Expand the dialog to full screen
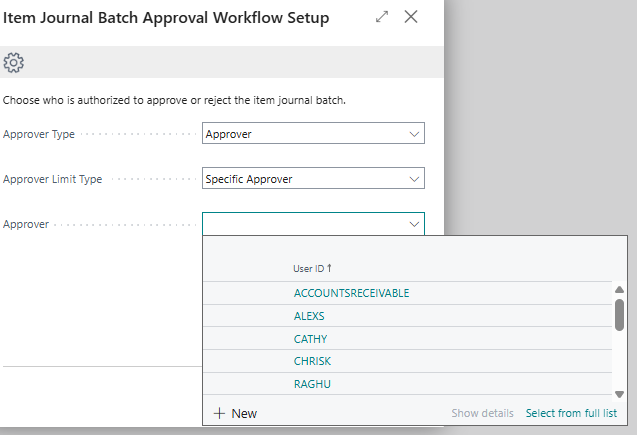The image size is (637, 435). click(382, 18)
